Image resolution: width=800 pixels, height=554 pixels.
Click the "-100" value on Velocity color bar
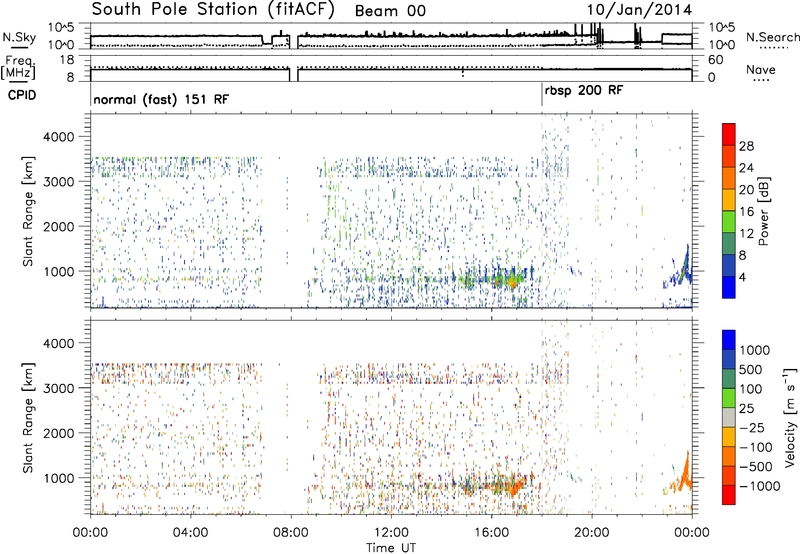(x=757, y=447)
